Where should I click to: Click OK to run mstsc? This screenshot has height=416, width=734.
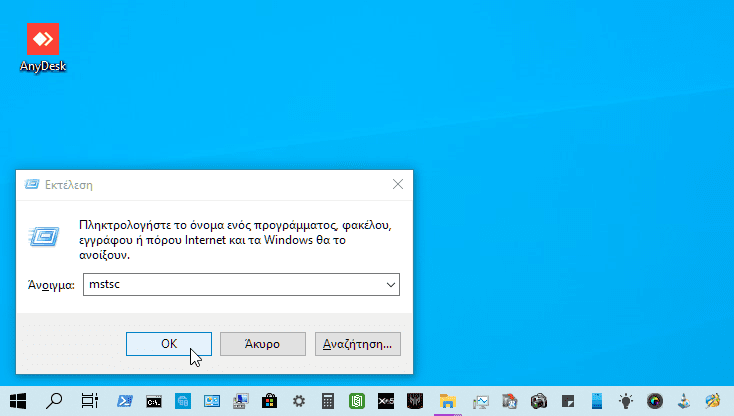169,344
